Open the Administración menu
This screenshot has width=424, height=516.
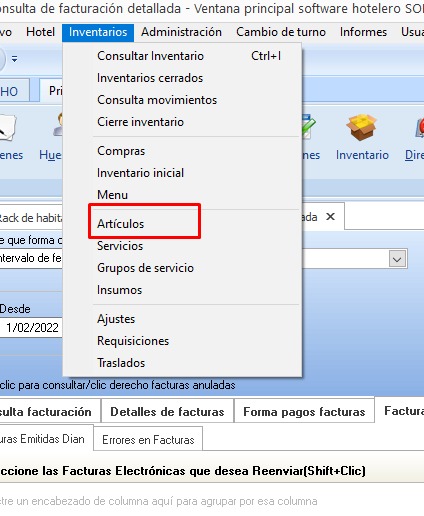coord(181,32)
